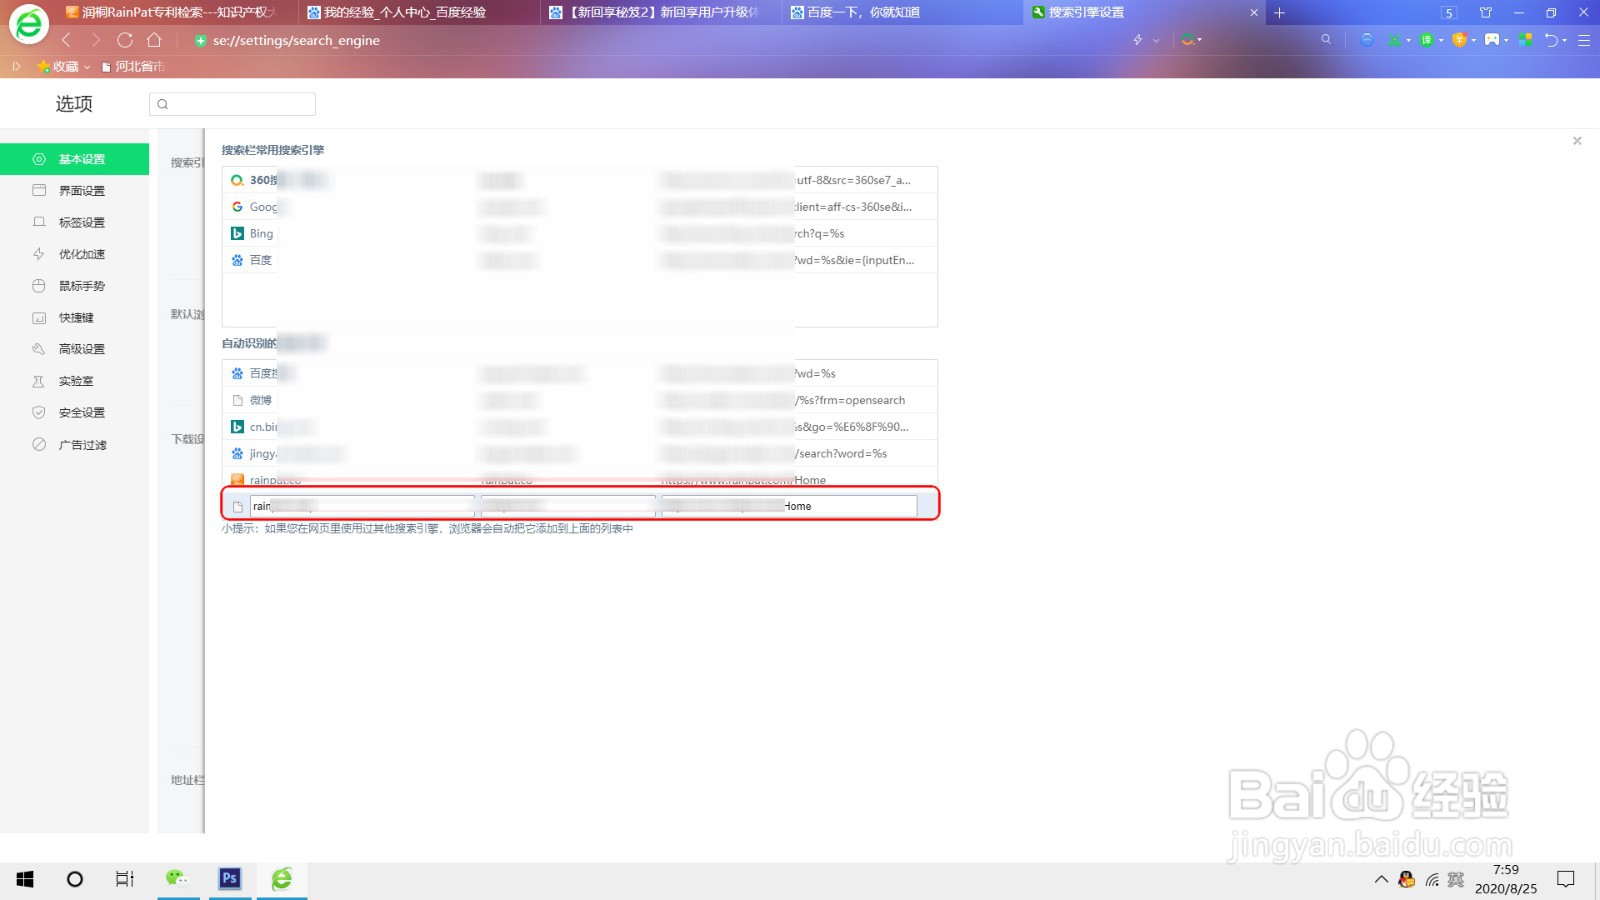Image resolution: width=1600 pixels, height=900 pixels.
Task: Click the new engine URL field ending Home
Action: coord(789,506)
